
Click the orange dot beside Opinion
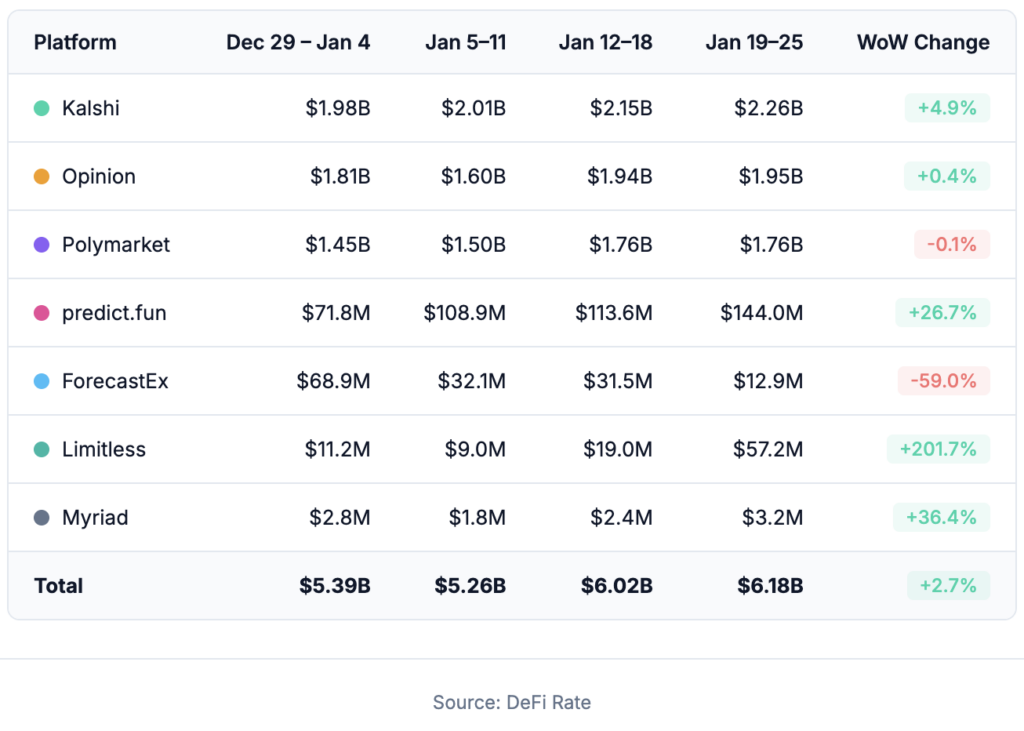coord(41,176)
